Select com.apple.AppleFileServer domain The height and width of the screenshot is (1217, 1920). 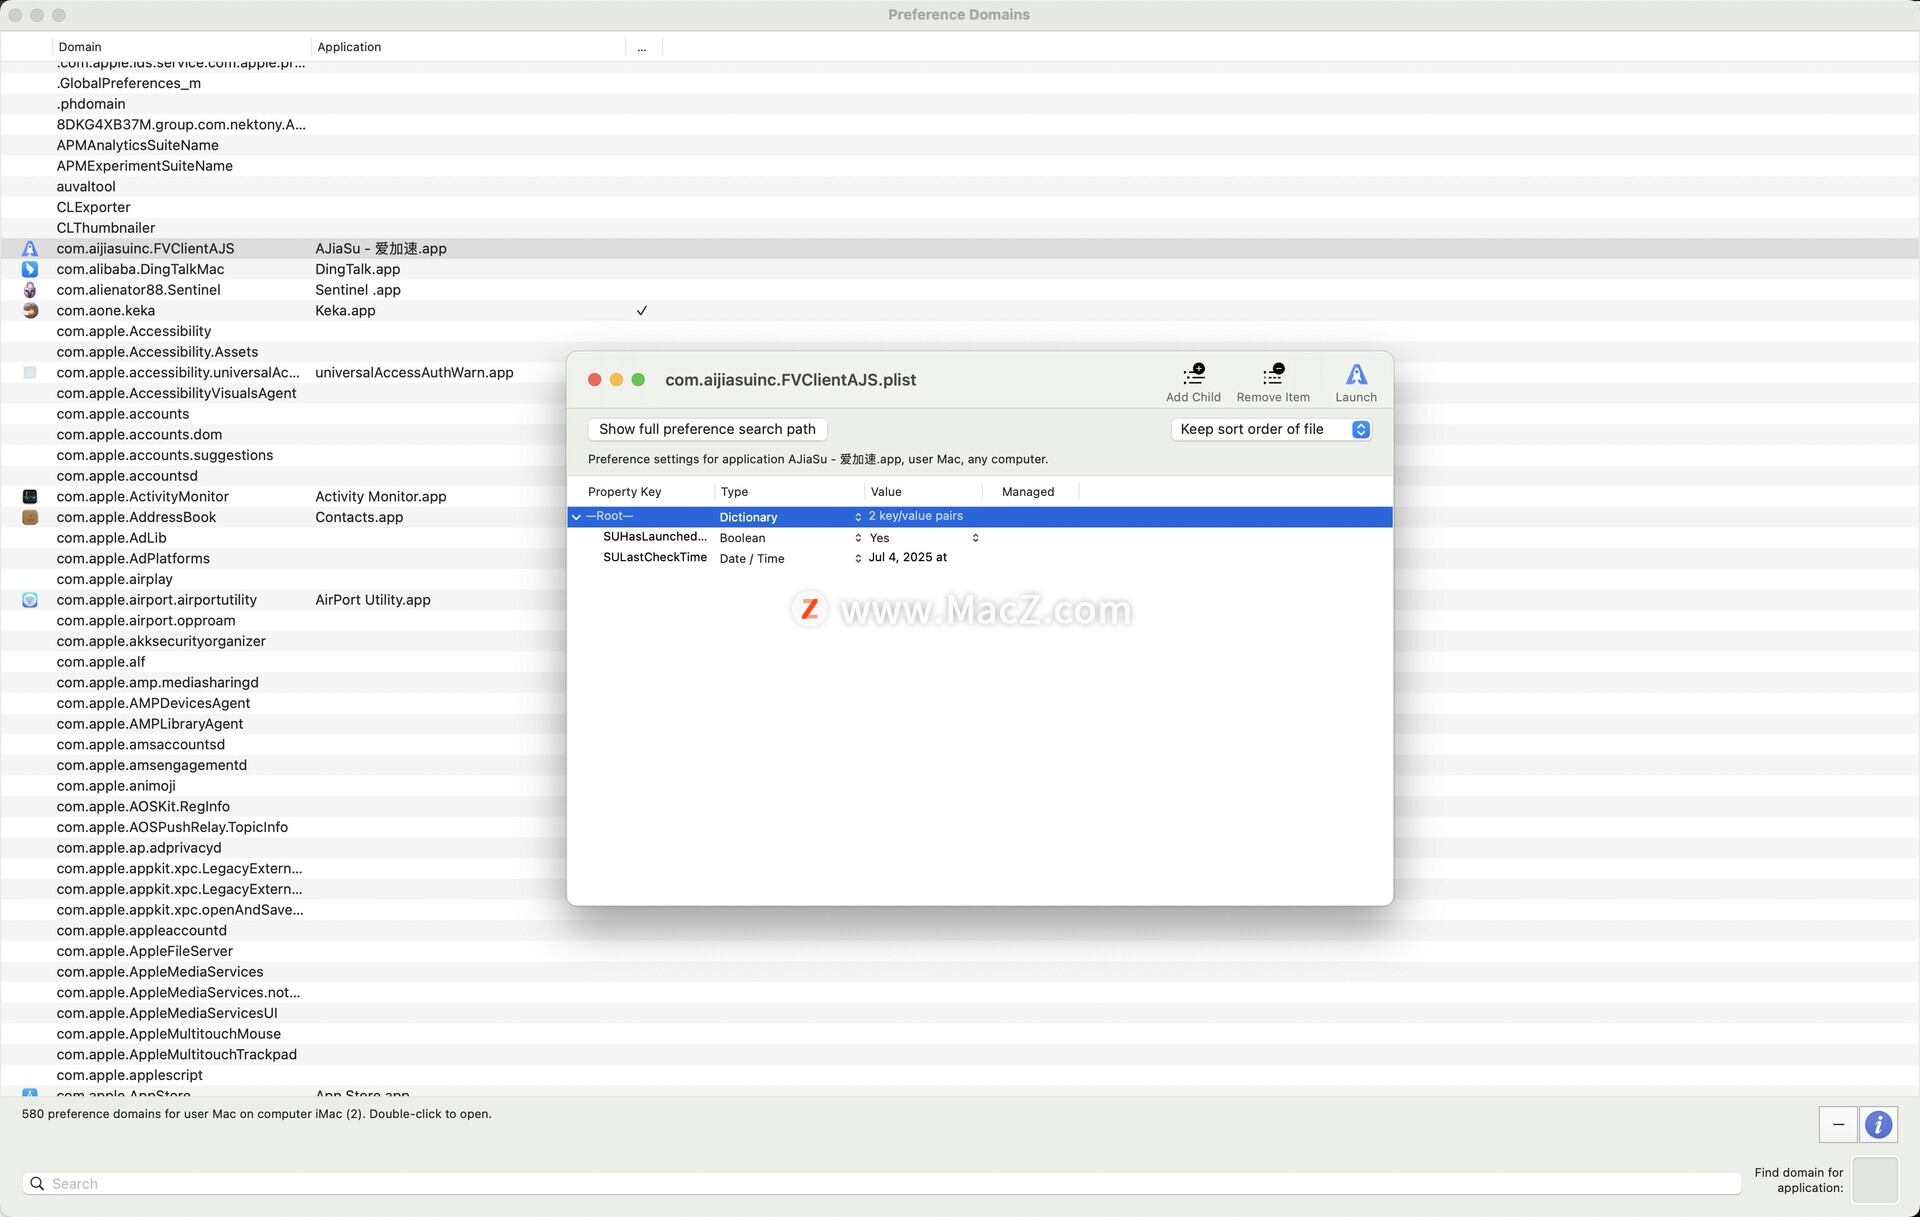tap(960, 952)
